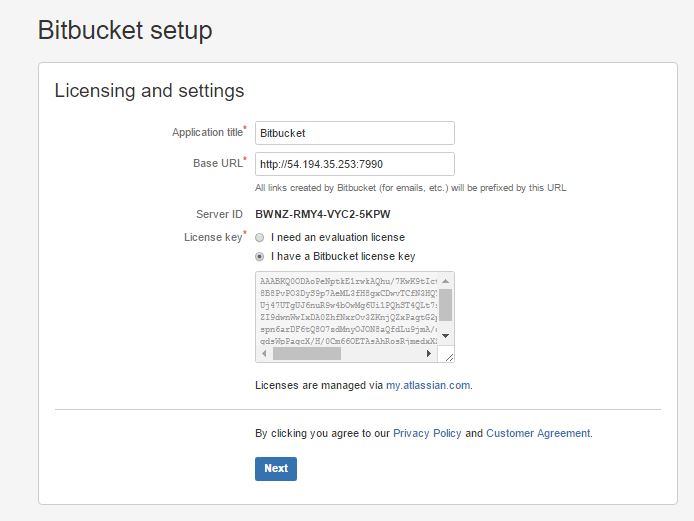This screenshot has width=694, height=521.
Task: Click the Application title input field
Action: [354, 133]
